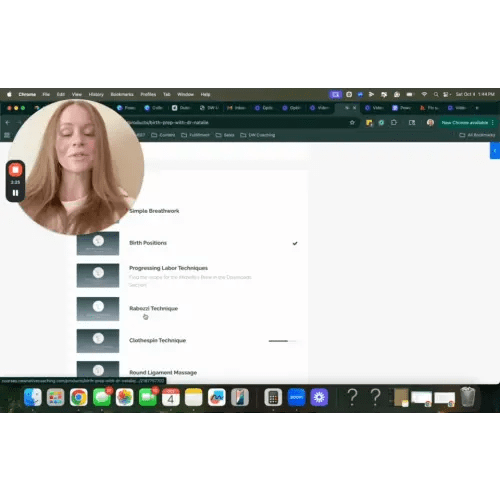This screenshot has width=500, height=500.
Task: Open the History menu
Action: 96,94
